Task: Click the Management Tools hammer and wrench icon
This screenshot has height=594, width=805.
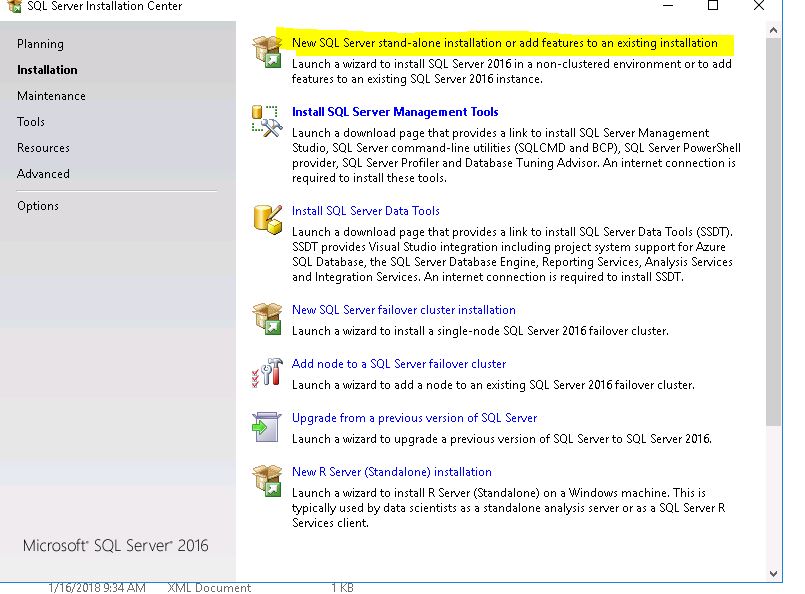Action: click(267, 121)
